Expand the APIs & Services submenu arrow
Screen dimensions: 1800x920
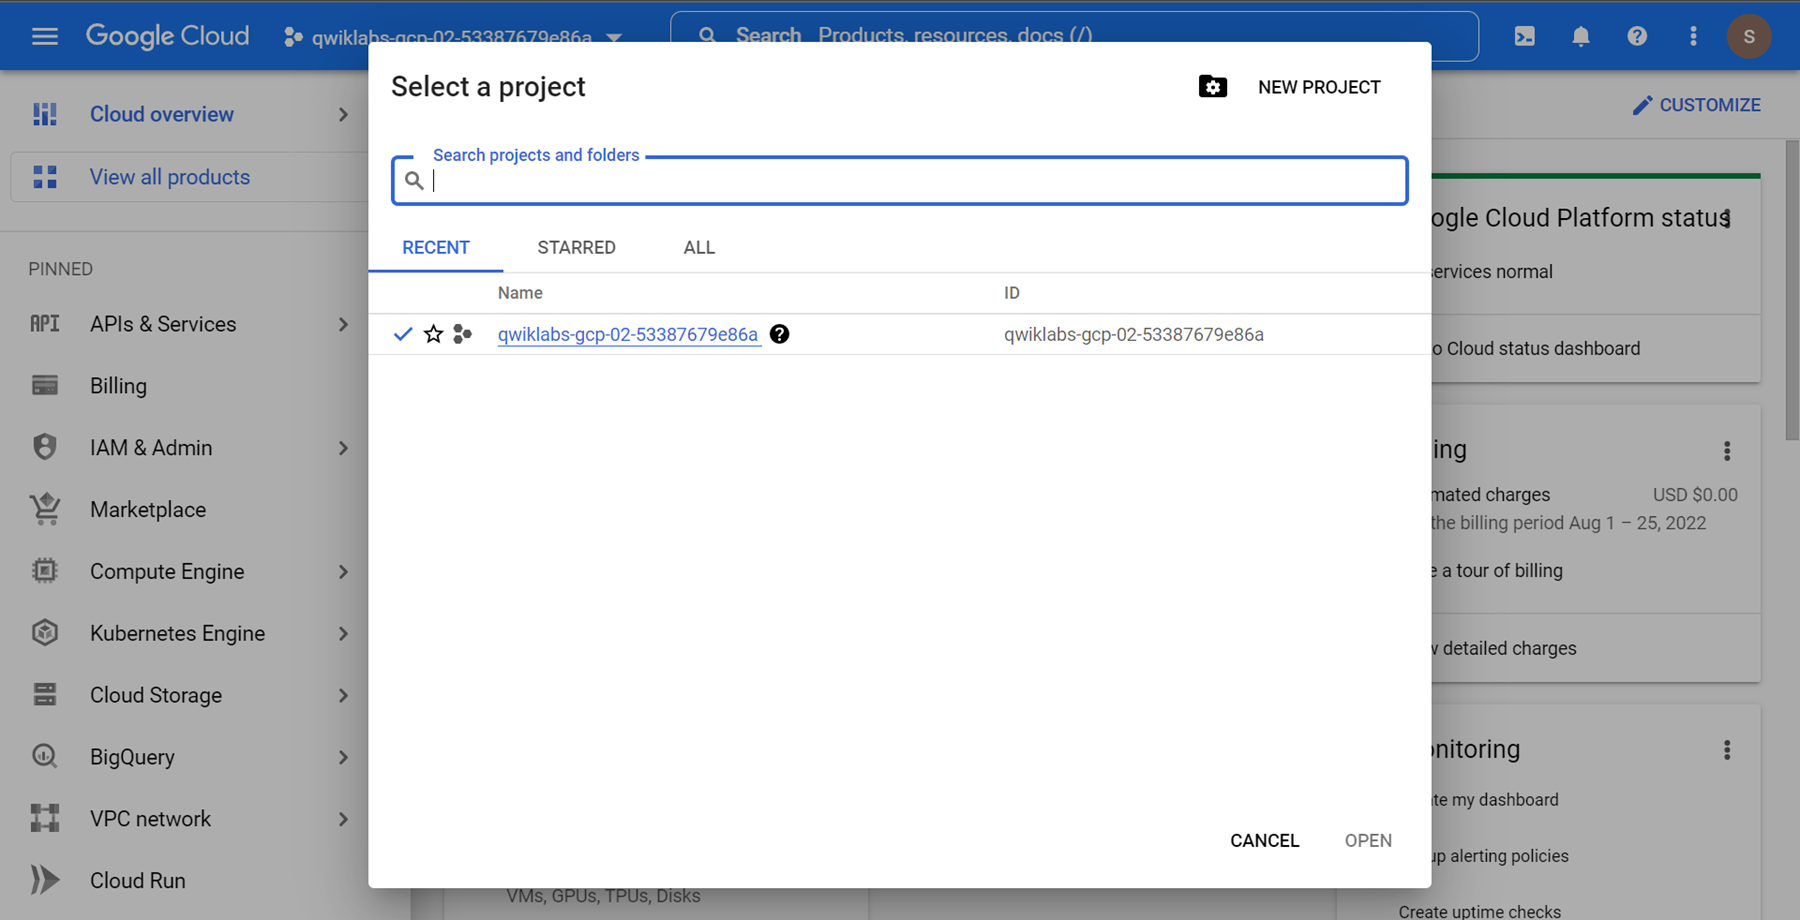(343, 325)
